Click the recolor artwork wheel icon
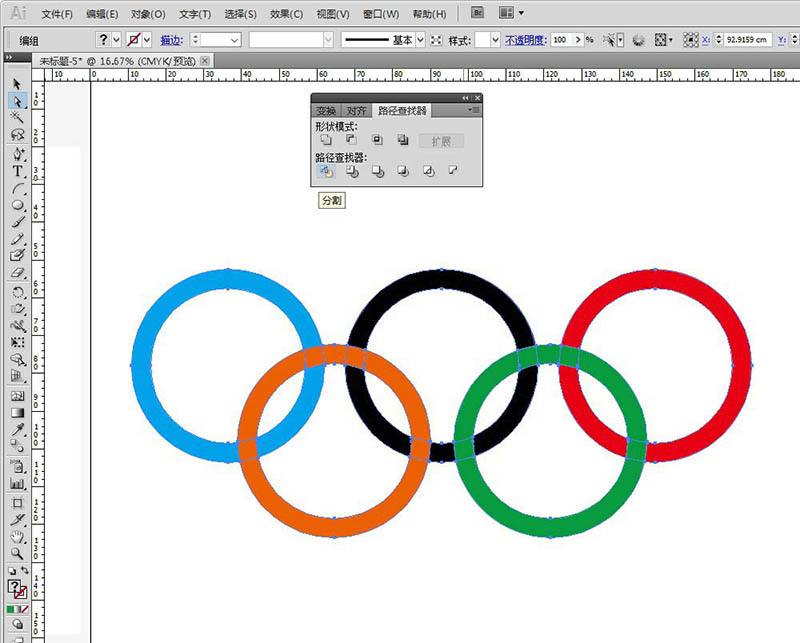 point(638,40)
